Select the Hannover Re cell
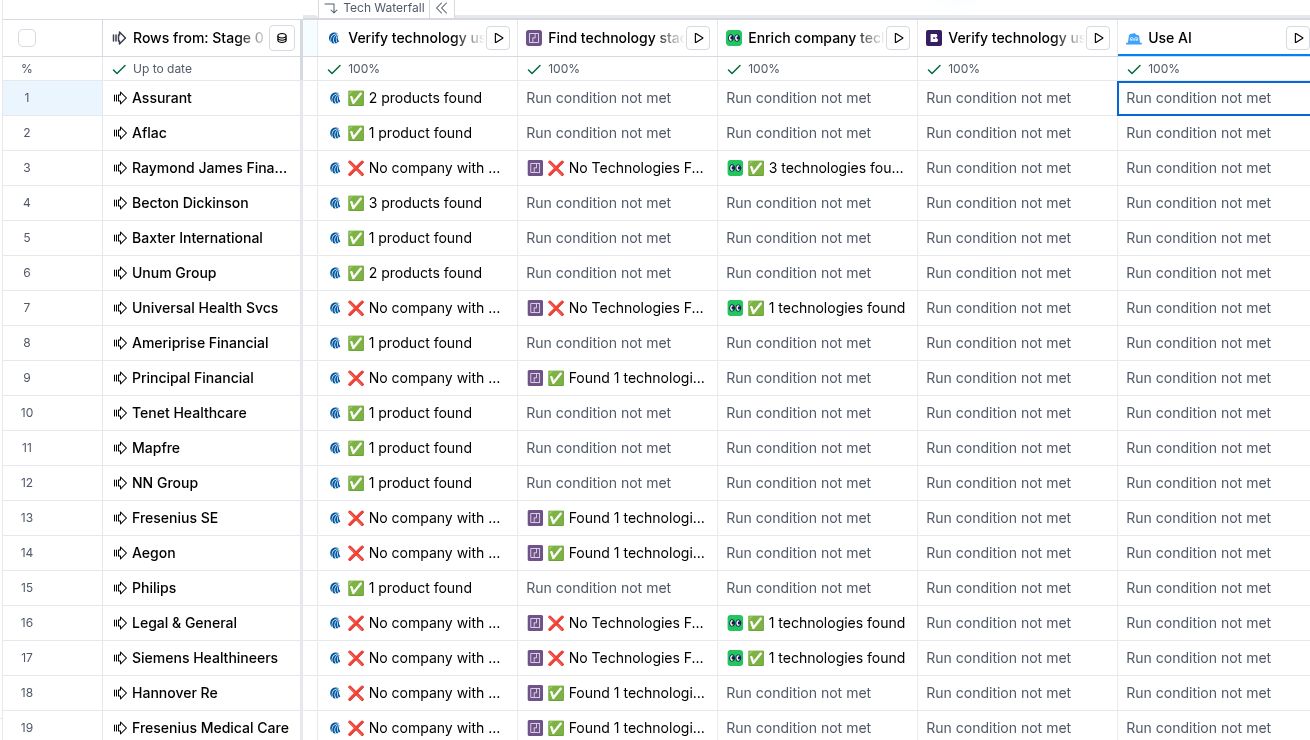Image resolution: width=1310 pixels, height=740 pixels. (202, 693)
